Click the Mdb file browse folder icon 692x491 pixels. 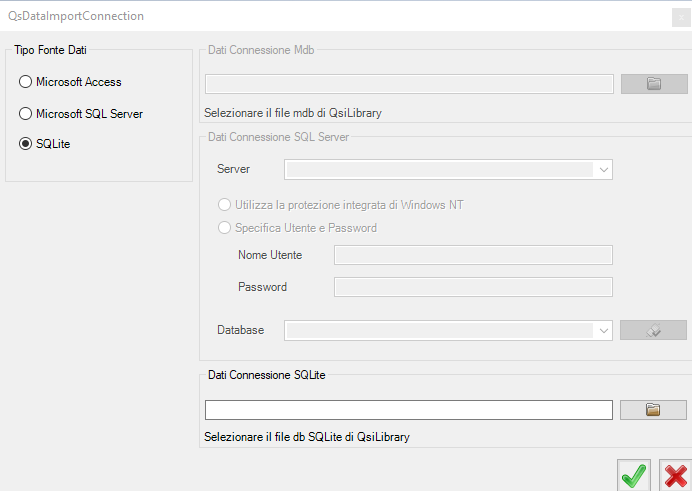tap(654, 84)
